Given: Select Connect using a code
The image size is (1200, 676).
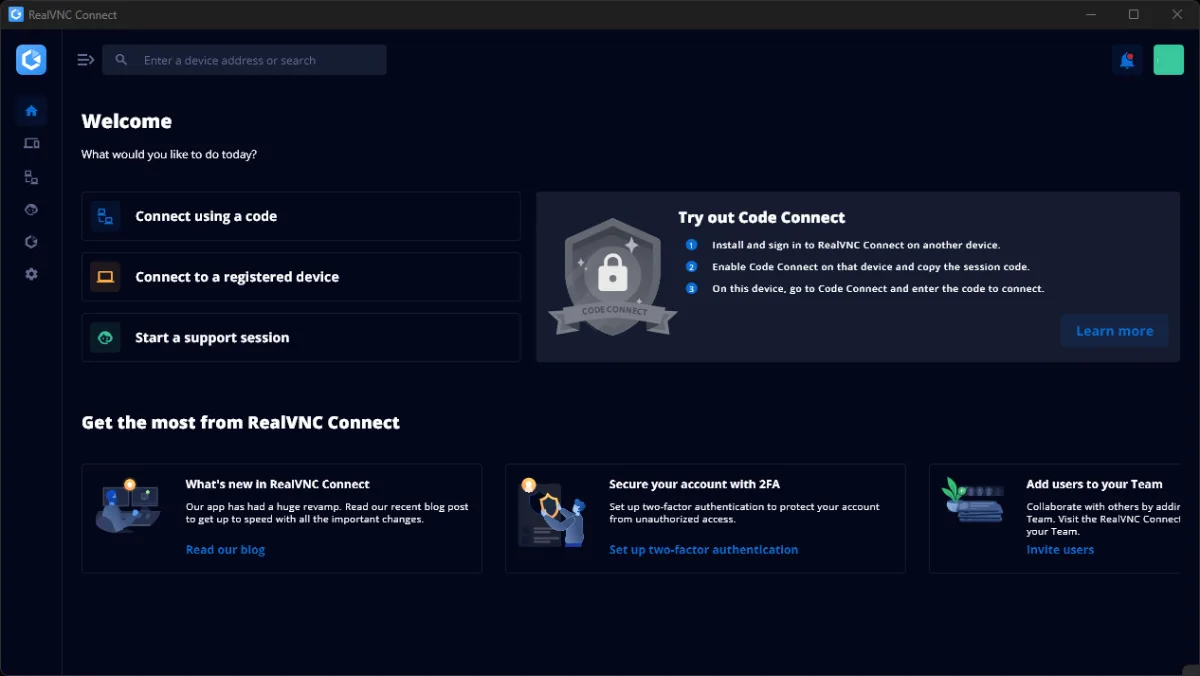Looking at the screenshot, I should (301, 216).
